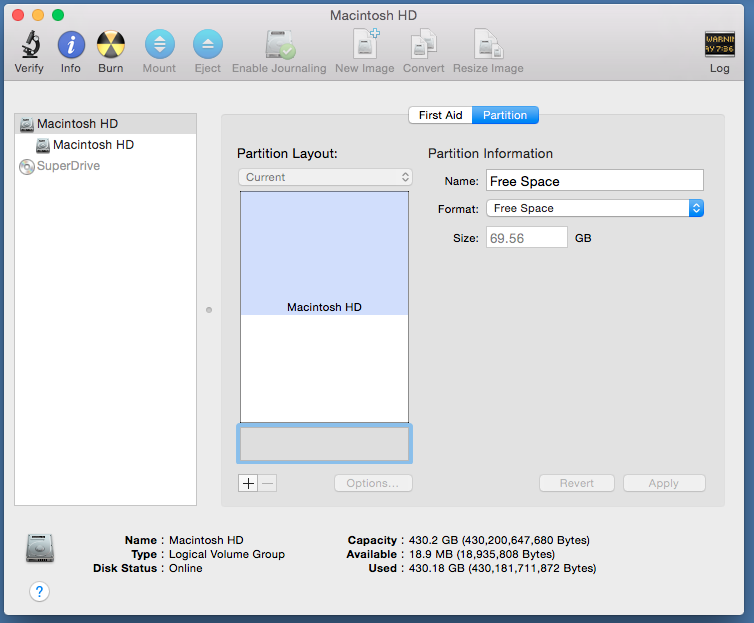Click the New Image icon
Image resolution: width=754 pixels, height=623 pixels.
(365, 44)
